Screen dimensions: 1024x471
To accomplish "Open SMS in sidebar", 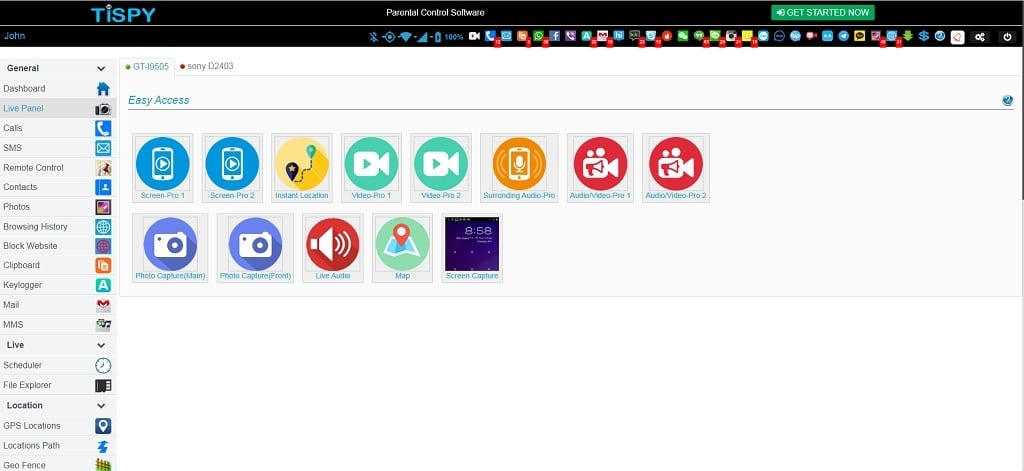I will (58, 148).
